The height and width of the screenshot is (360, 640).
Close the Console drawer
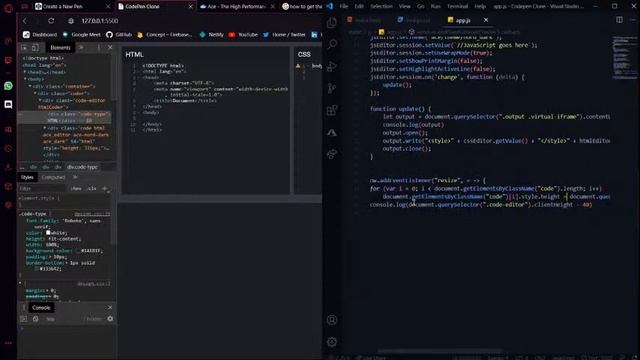pos(110,307)
